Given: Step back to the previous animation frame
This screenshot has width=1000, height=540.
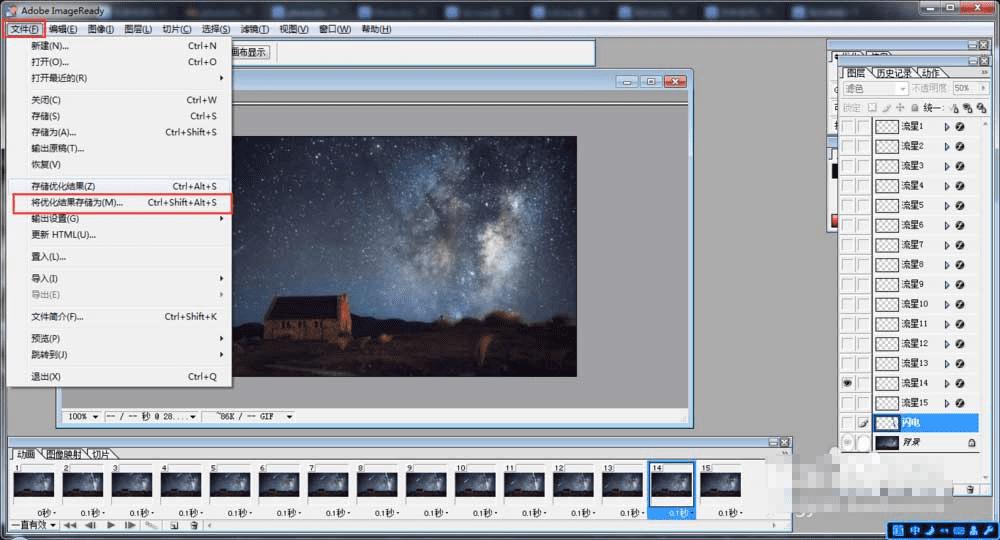Looking at the screenshot, I should pyautogui.click(x=91, y=525).
